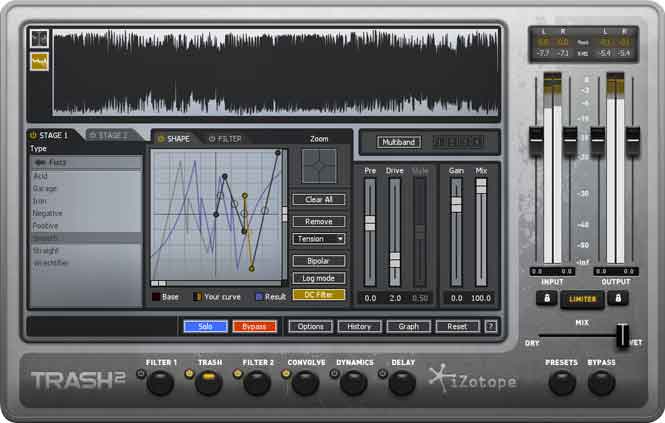Enable the FILTER tab power icon
The width and height of the screenshot is (665, 423).
point(212,139)
